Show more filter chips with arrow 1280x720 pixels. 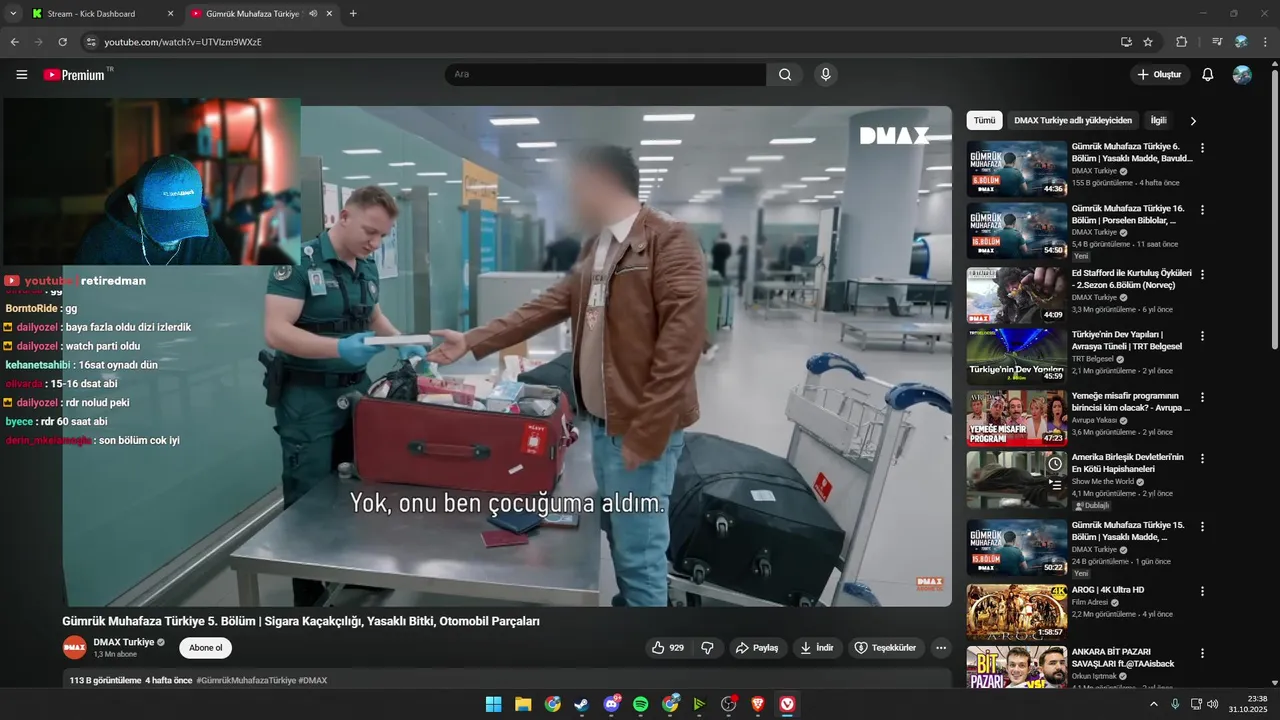(x=1192, y=121)
